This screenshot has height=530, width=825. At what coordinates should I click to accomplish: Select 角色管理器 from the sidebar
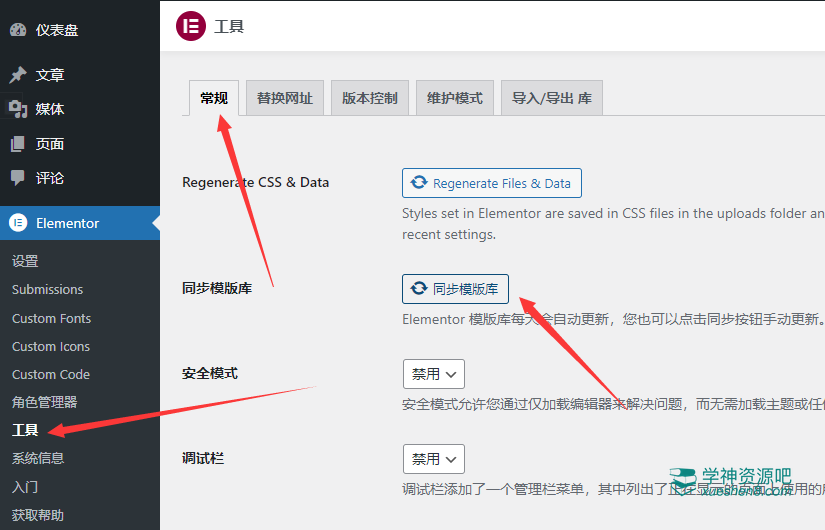click(x=44, y=402)
